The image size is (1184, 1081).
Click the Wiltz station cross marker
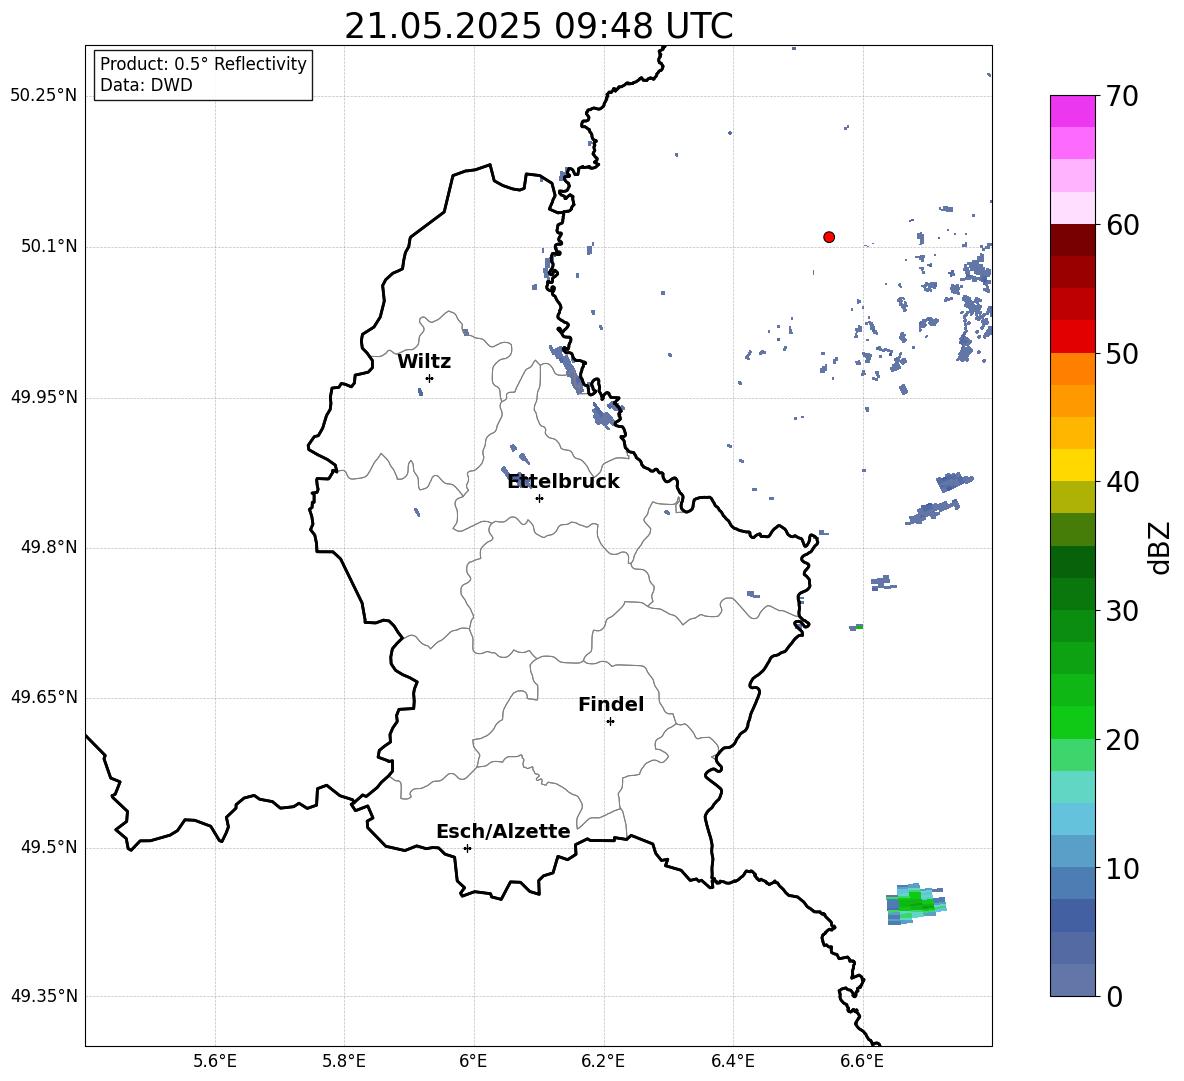[x=430, y=378]
